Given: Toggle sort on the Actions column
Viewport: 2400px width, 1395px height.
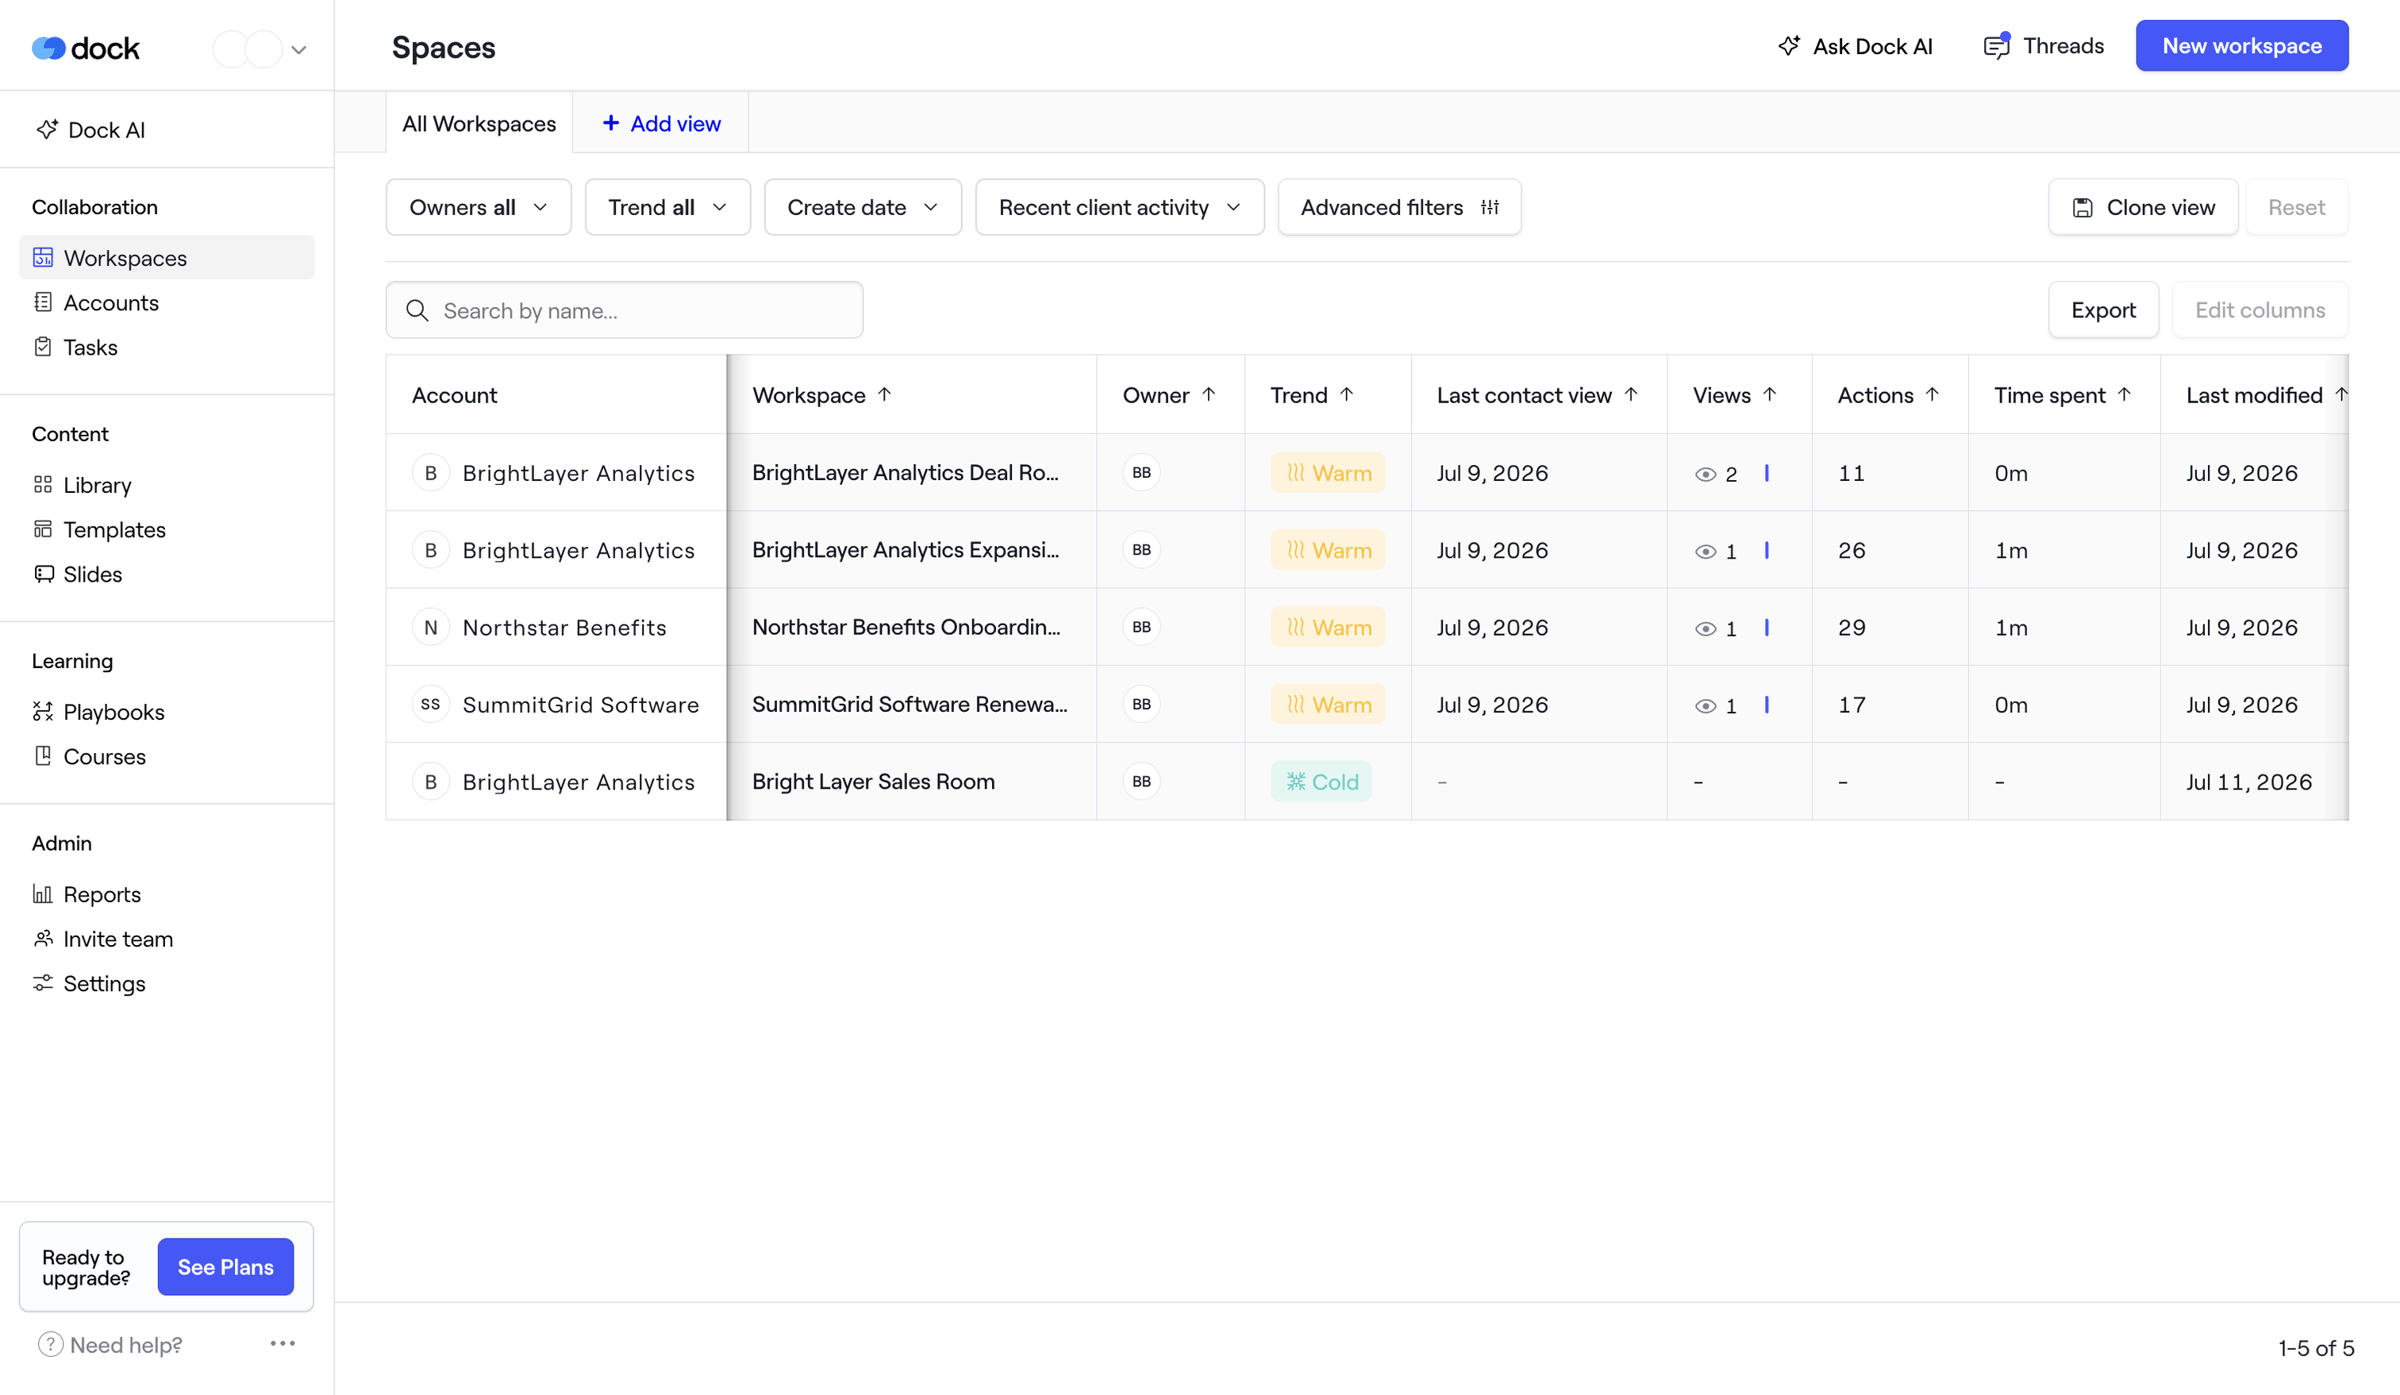Looking at the screenshot, I should coord(1932,394).
